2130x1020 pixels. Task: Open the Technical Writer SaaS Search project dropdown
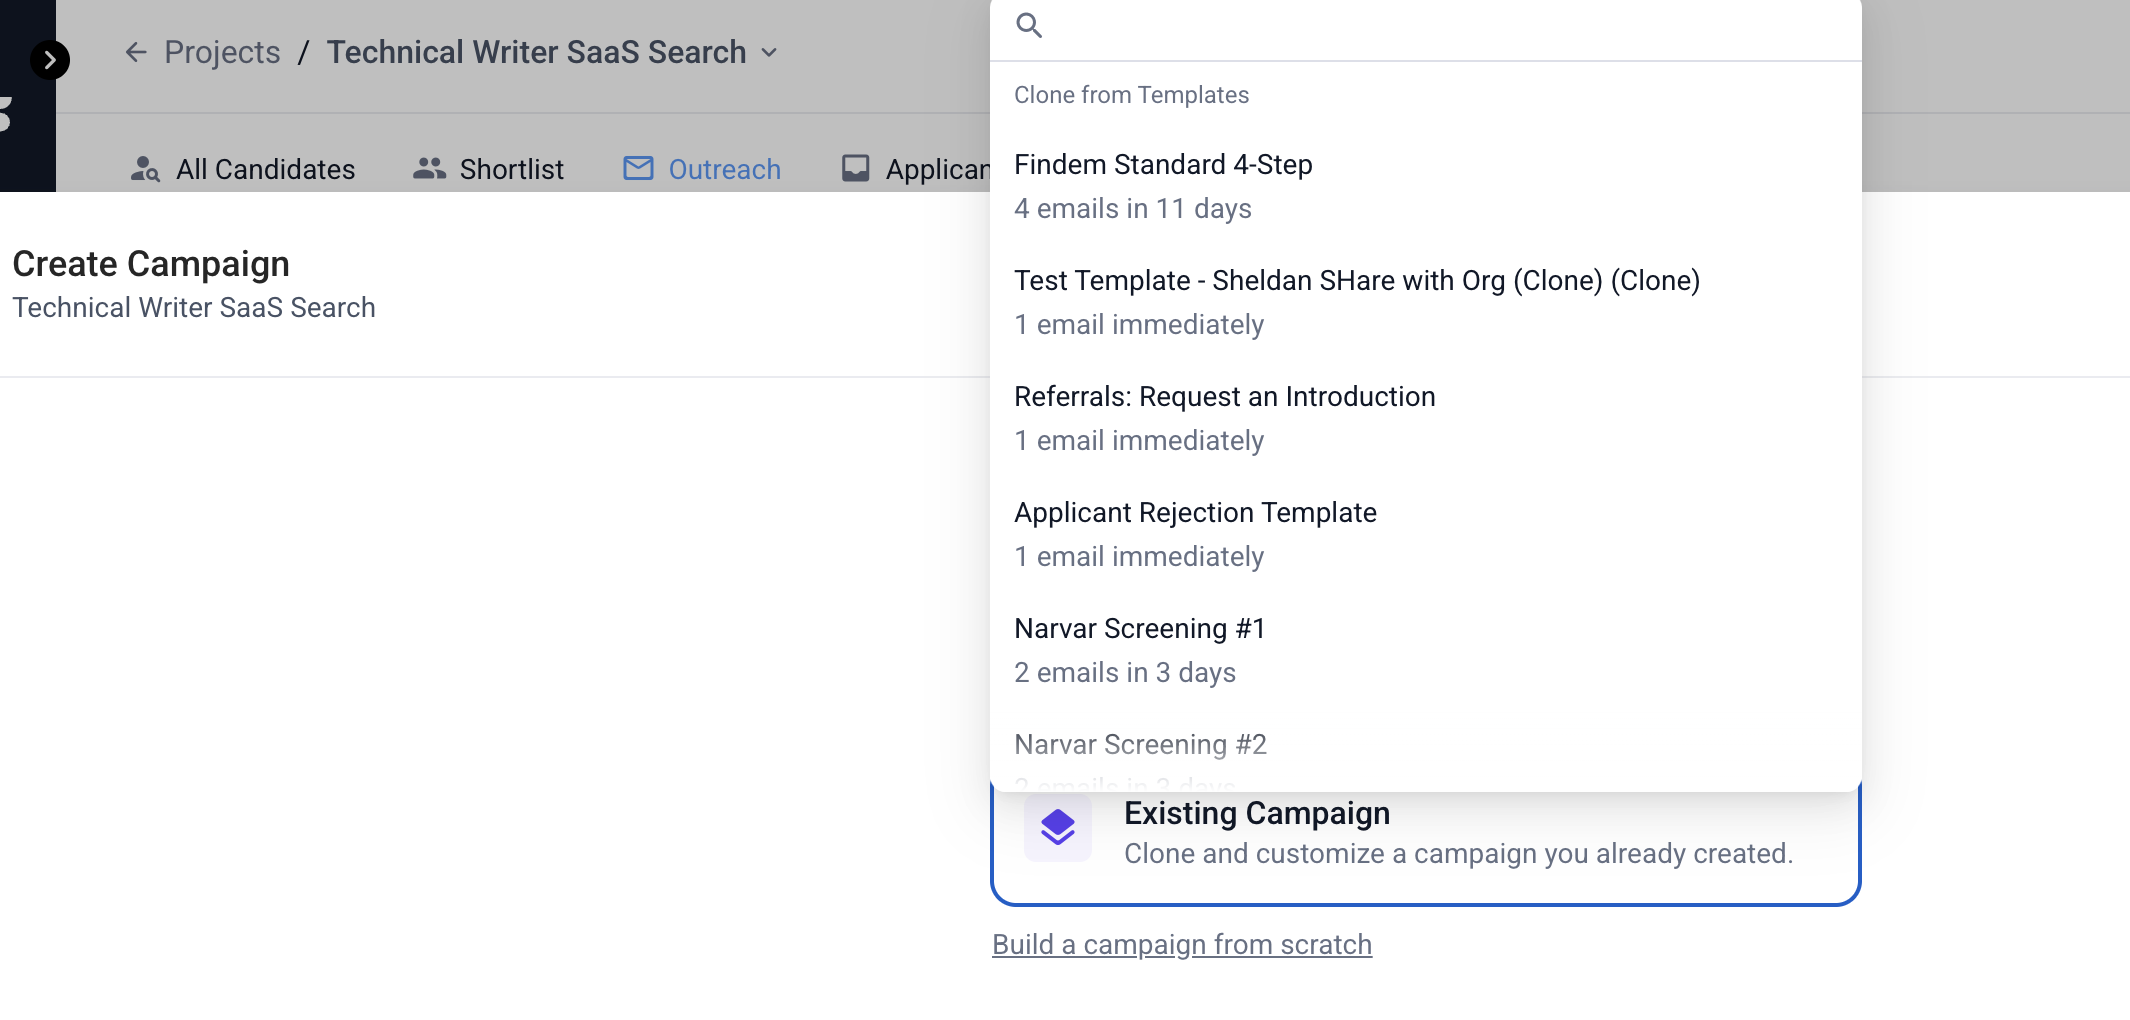pos(552,52)
